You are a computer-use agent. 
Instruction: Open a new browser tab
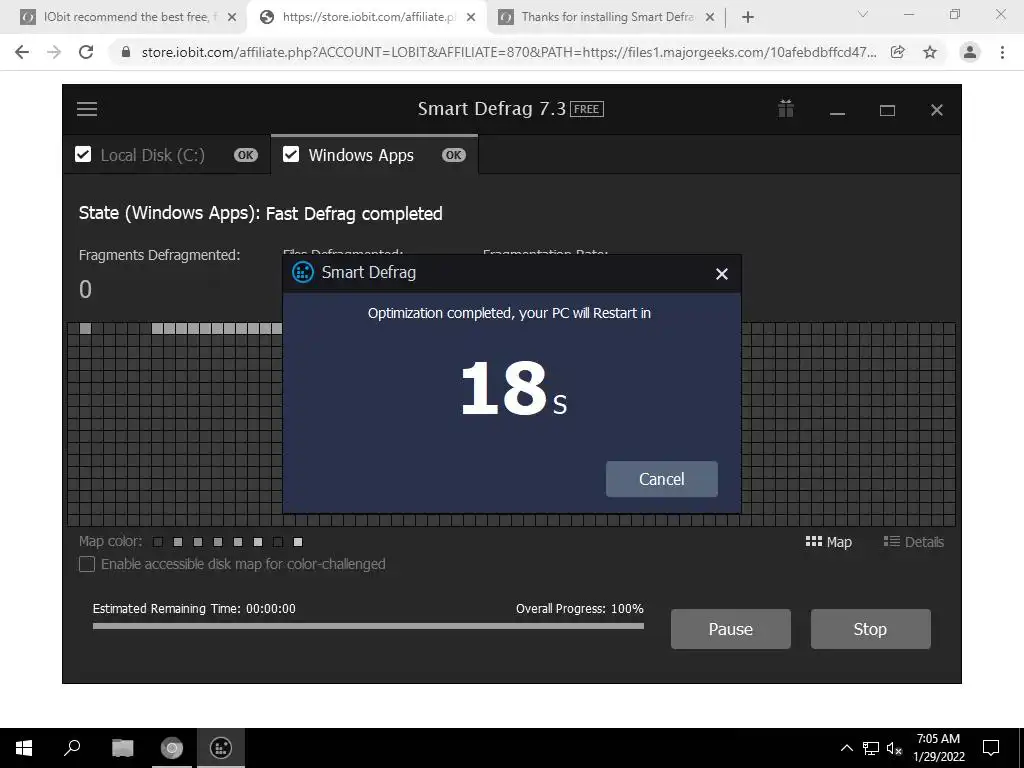click(748, 18)
